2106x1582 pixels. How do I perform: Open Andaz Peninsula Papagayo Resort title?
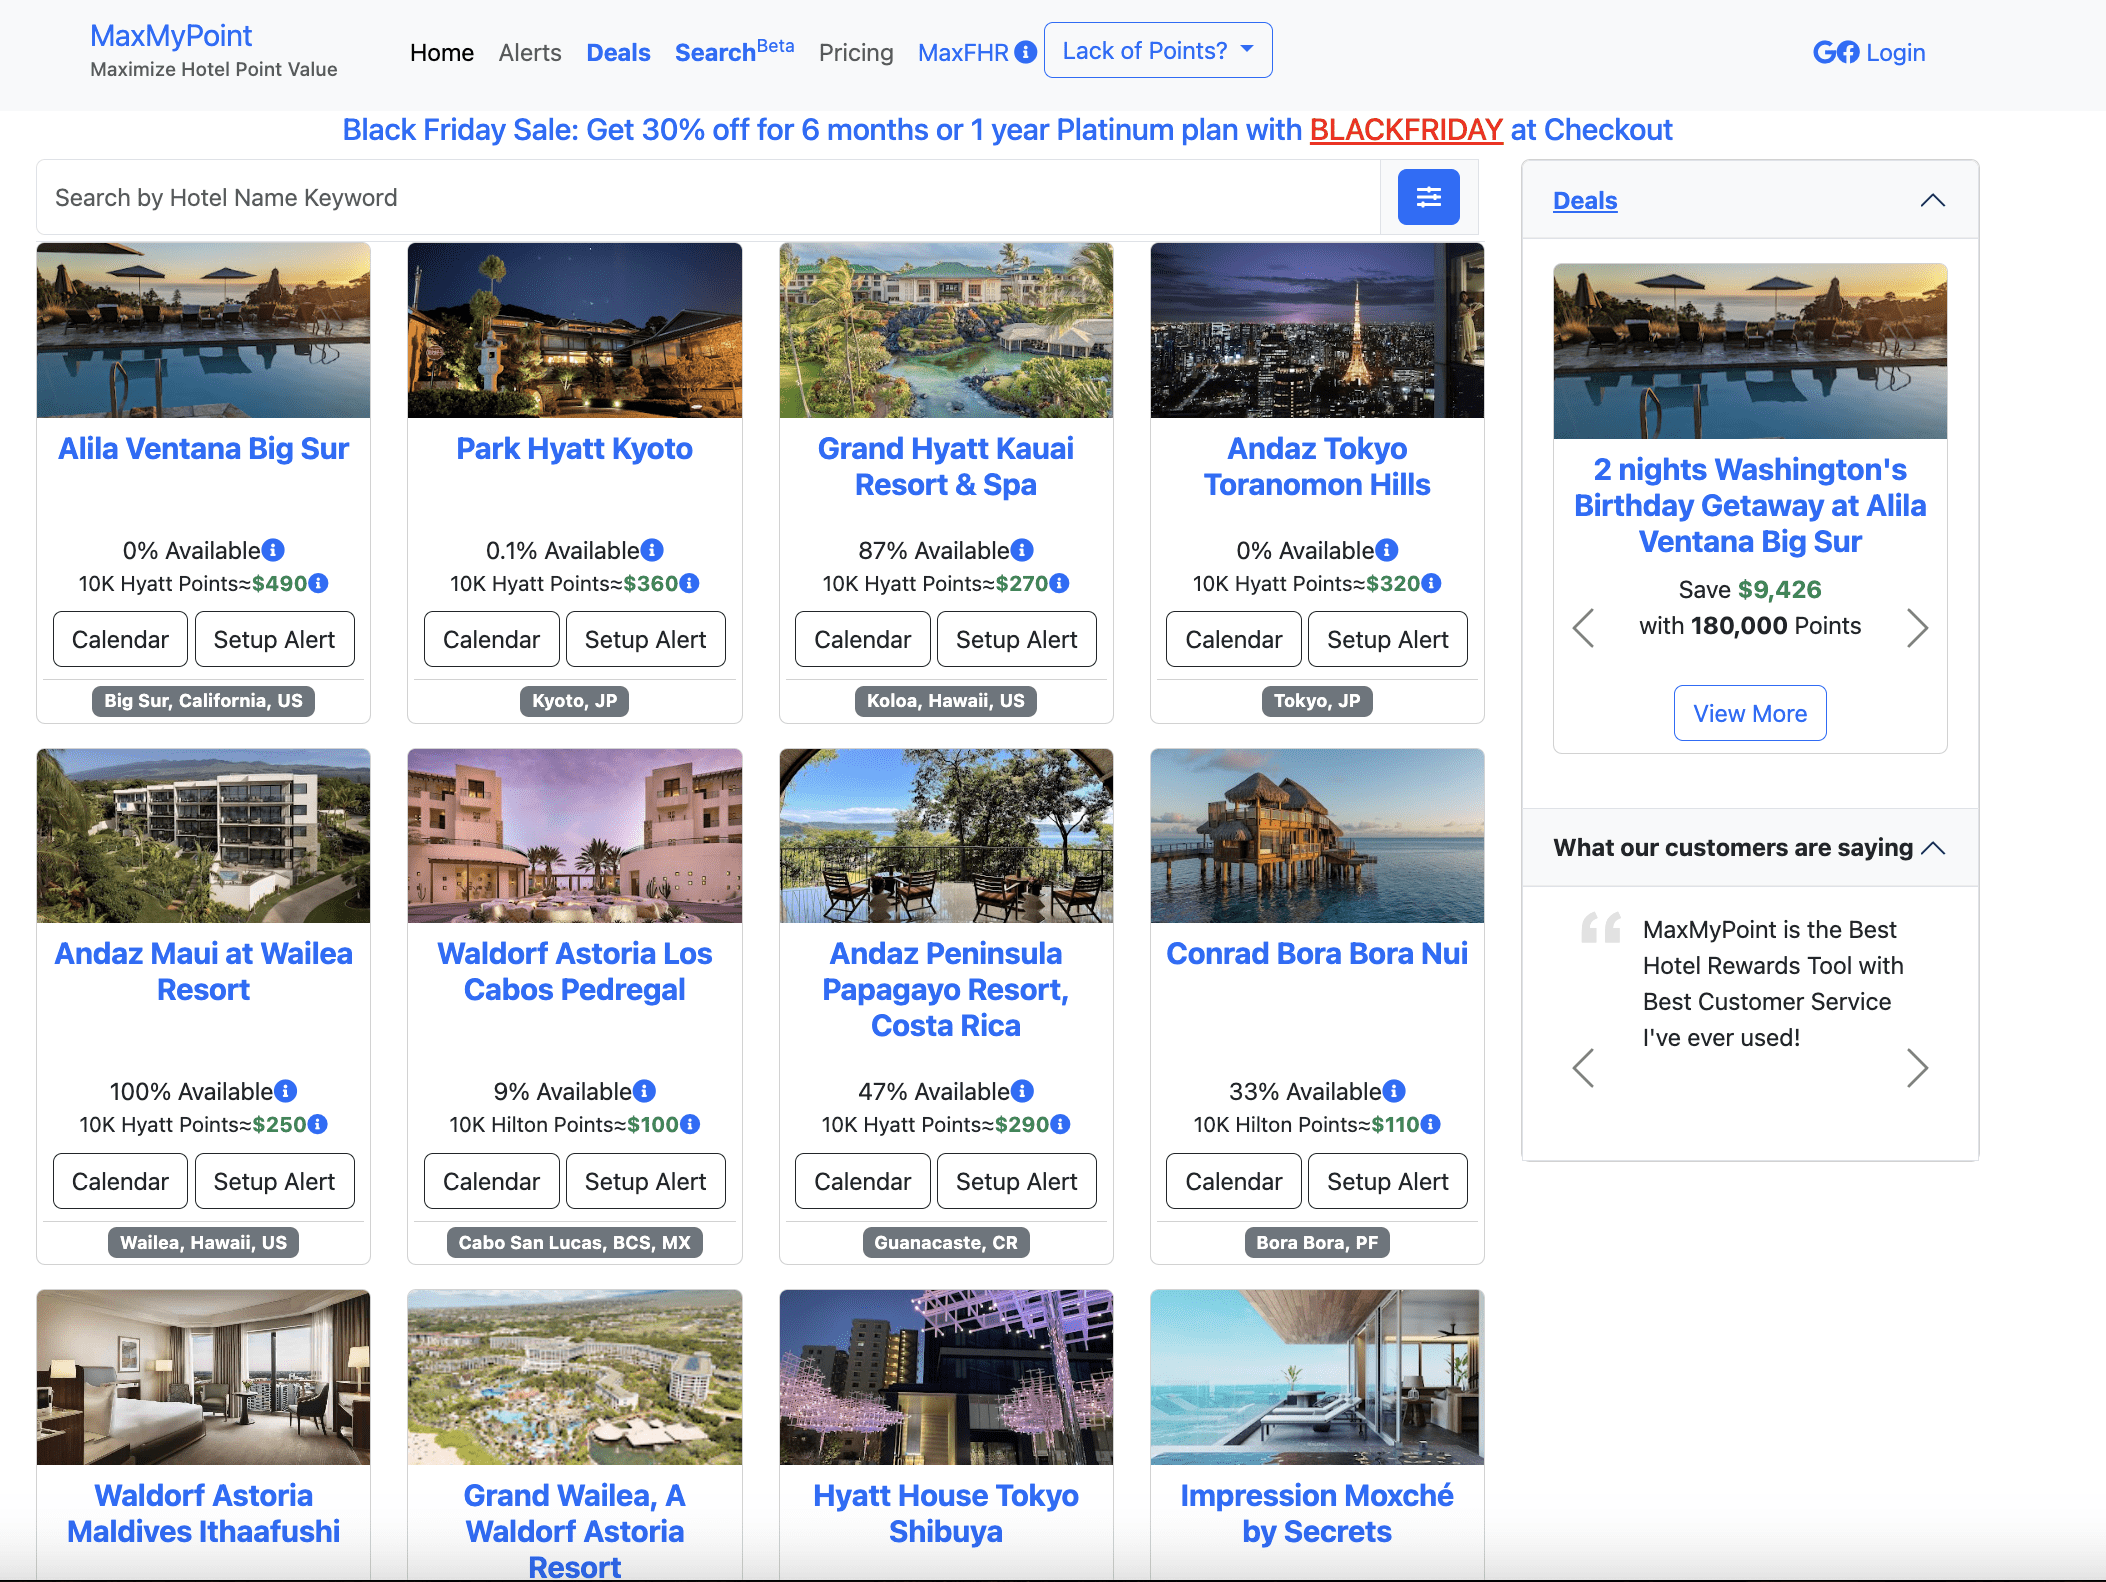[x=946, y=989]
